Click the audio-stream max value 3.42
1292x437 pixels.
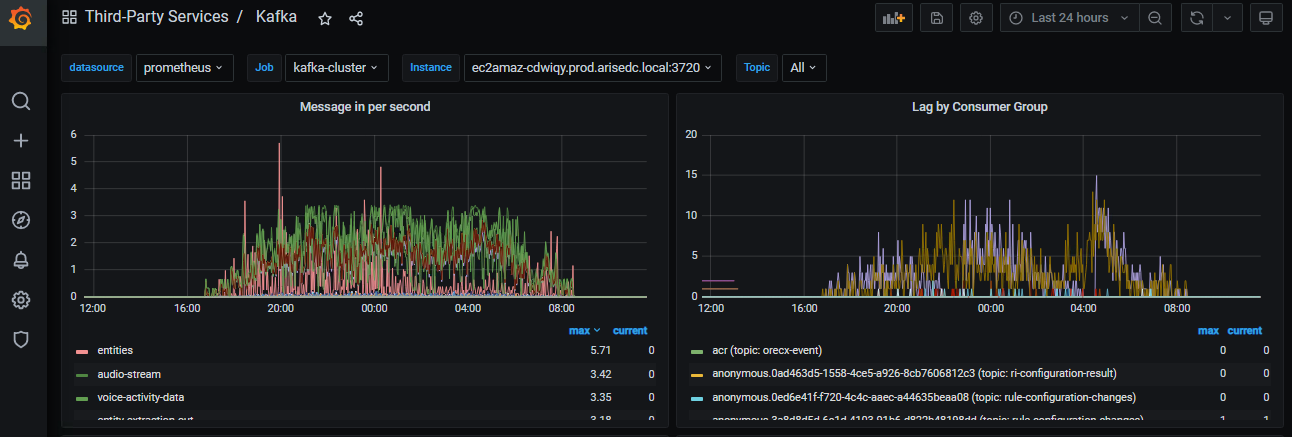tap(600, 373)
